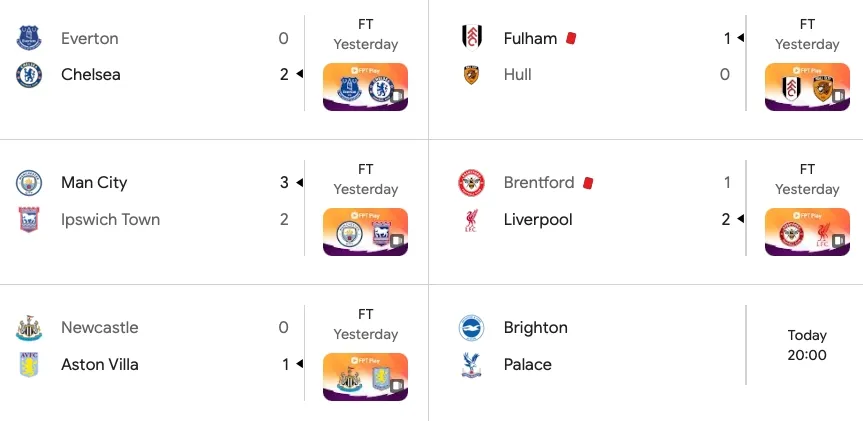Click the Newcastle team name
Image resolution: width=863 pixels, height=421 pixels.
coord(100,327)
